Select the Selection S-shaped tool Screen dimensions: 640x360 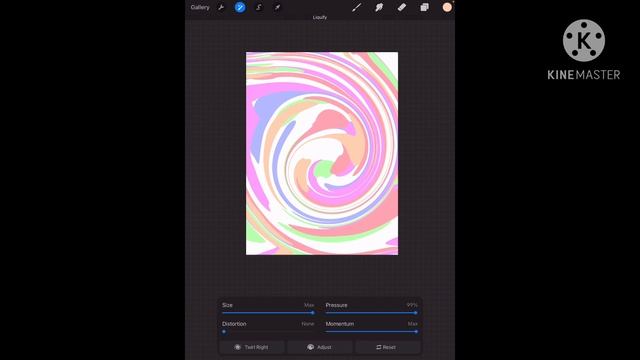258,7
